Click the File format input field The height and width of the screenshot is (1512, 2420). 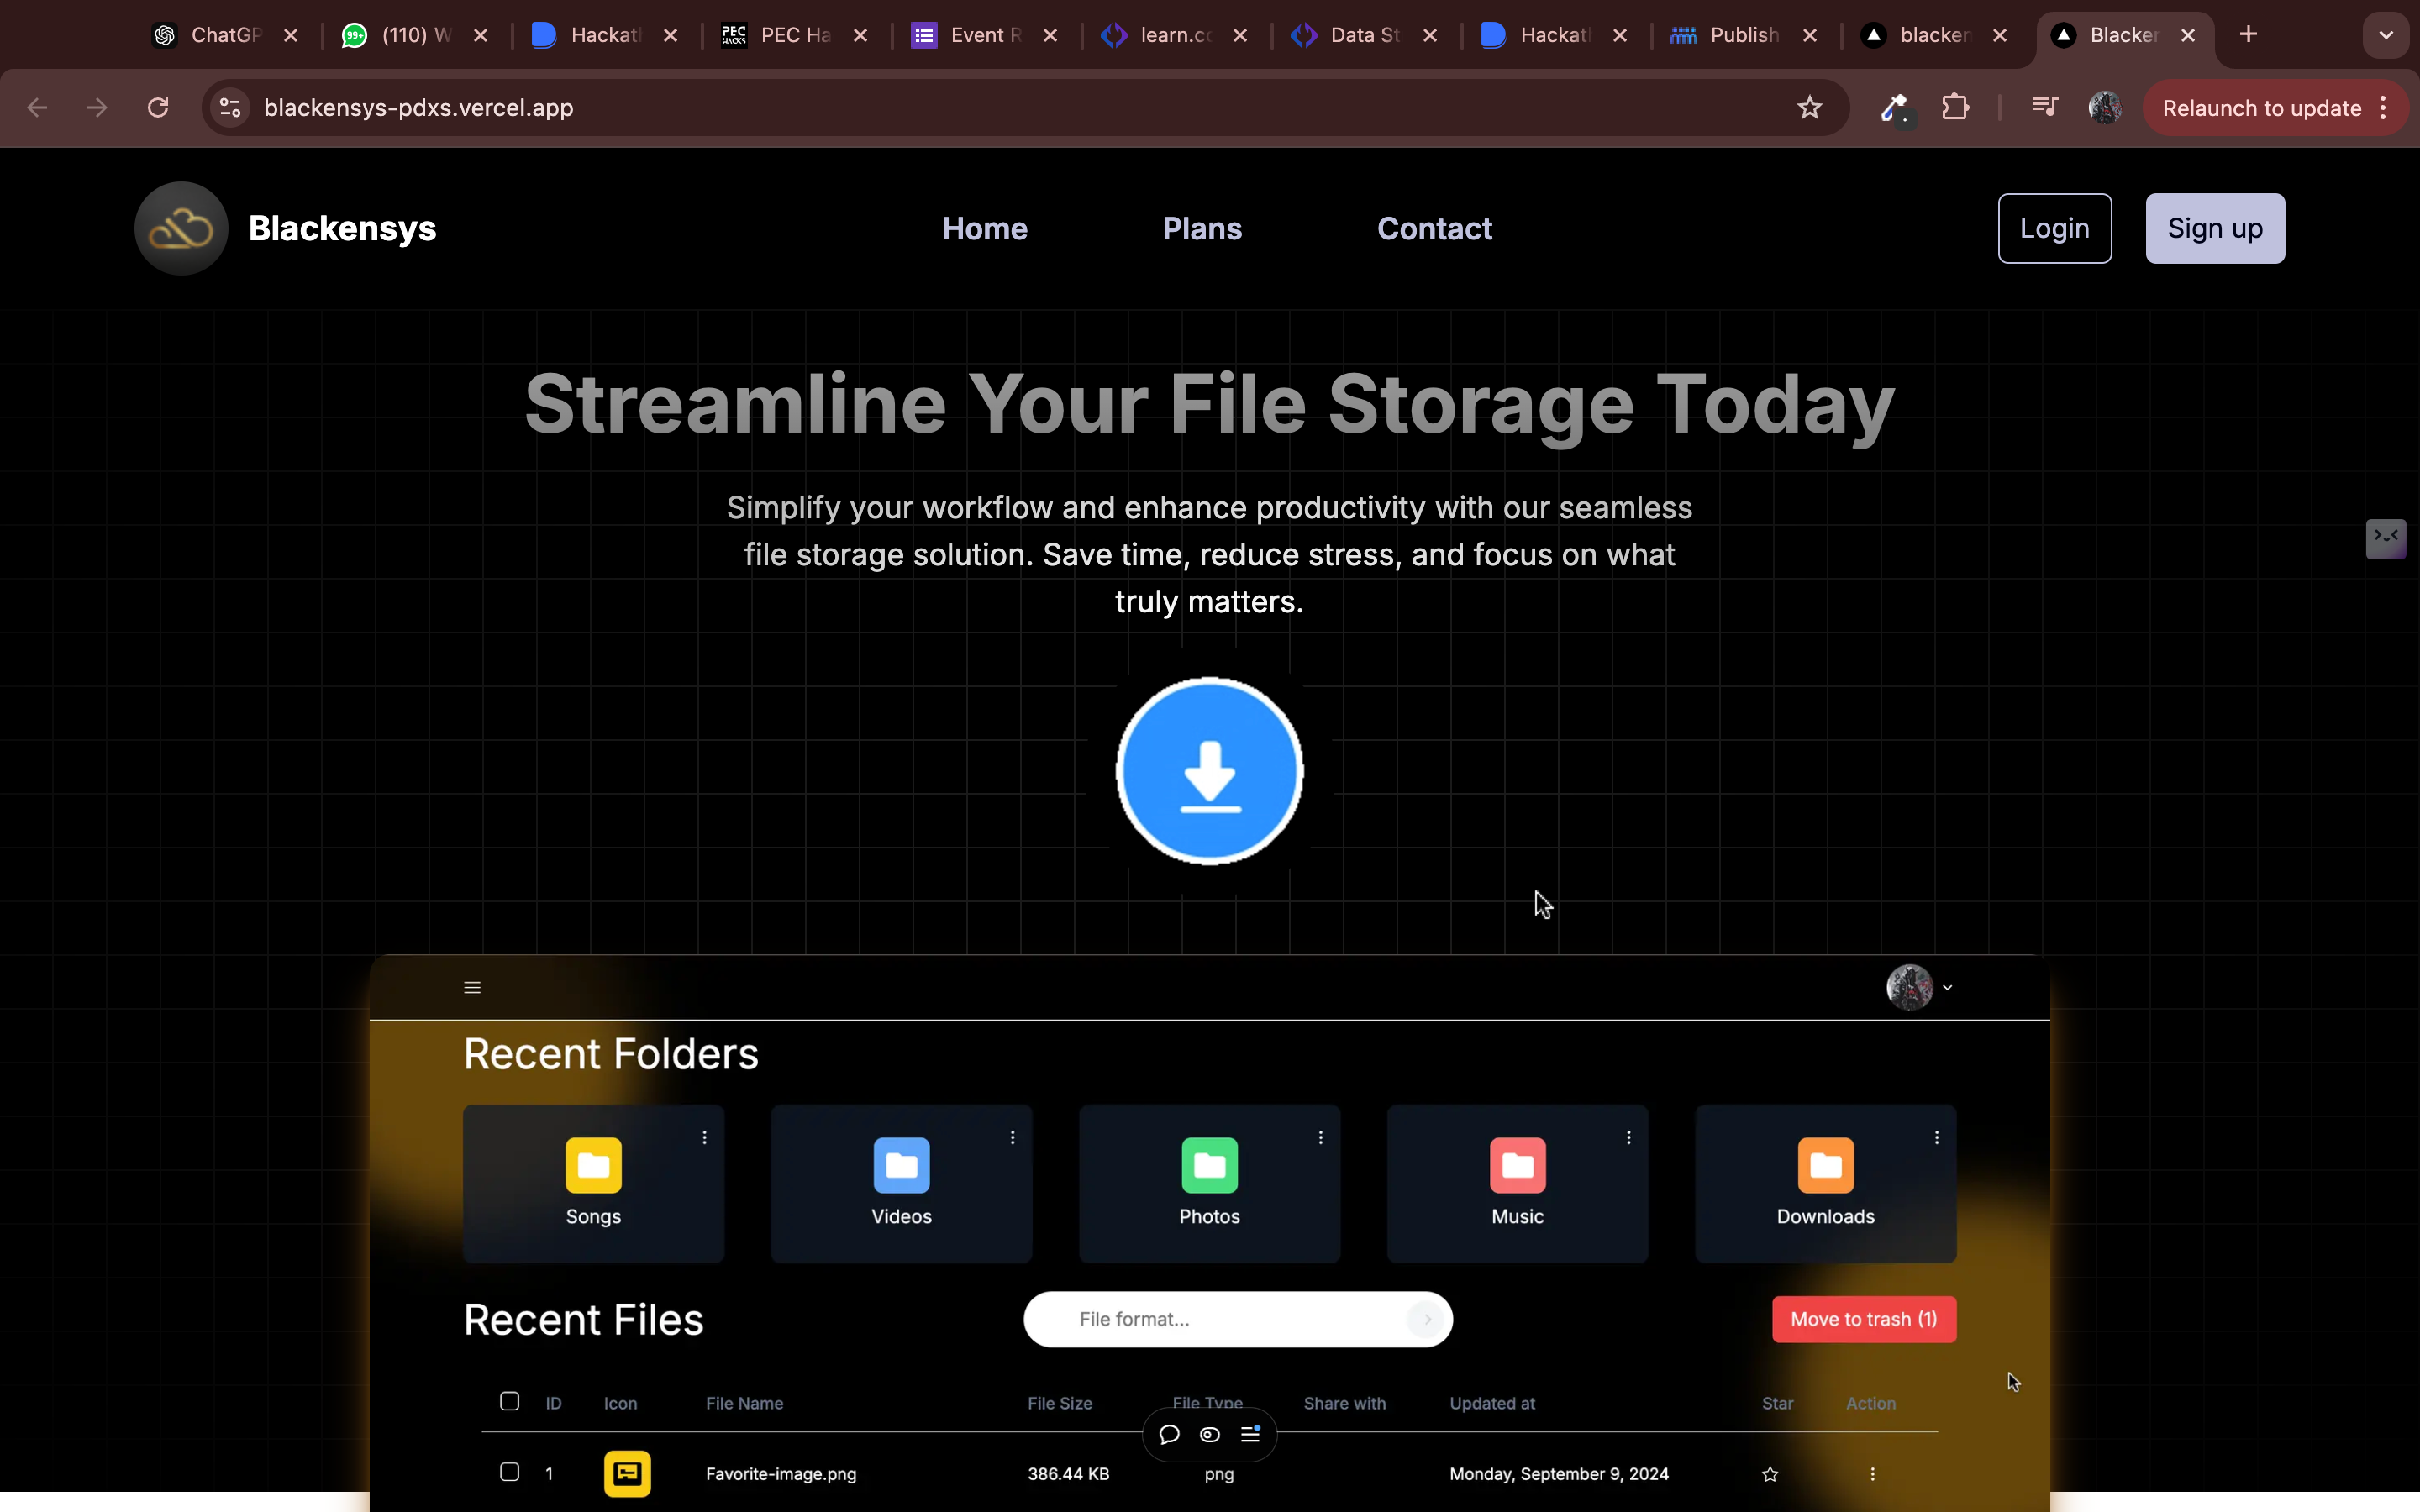pos(1237,1320)
